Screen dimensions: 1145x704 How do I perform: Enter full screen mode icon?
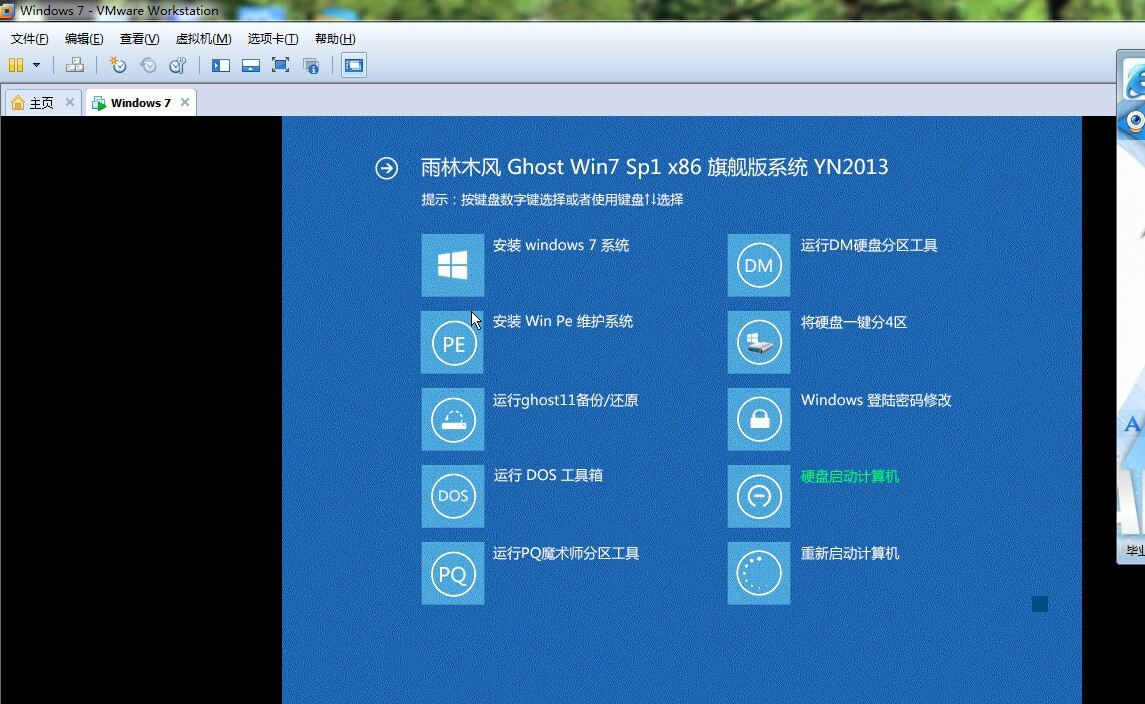pos(280,65)
